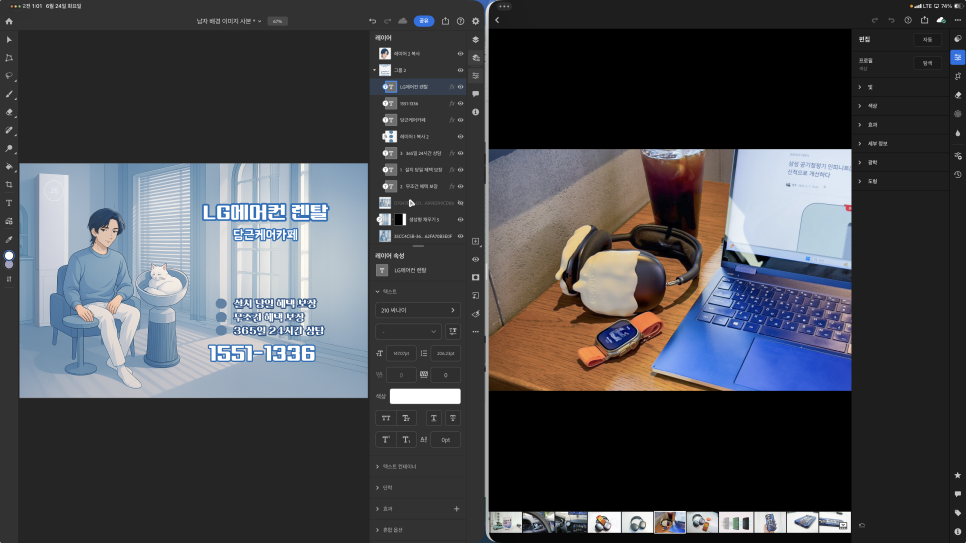Screen dimensions: 966x543
Task: Click the blue 공유 share button
Action: 424,21
